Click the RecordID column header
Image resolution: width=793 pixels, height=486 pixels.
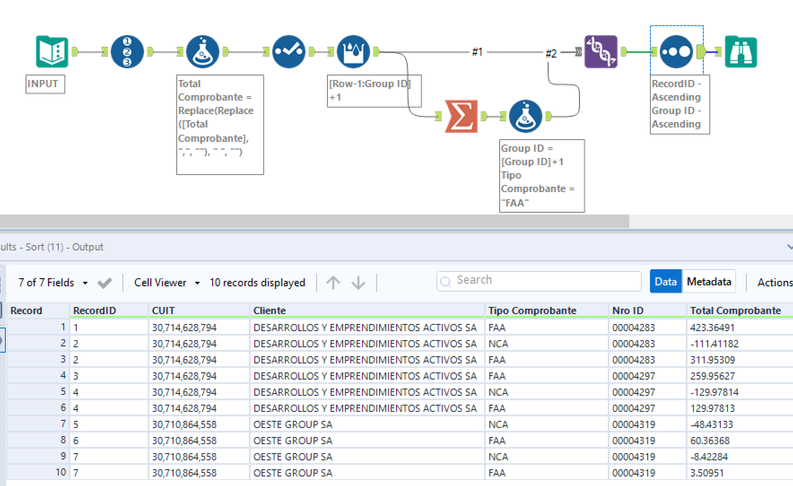click(x=109, y=311)
